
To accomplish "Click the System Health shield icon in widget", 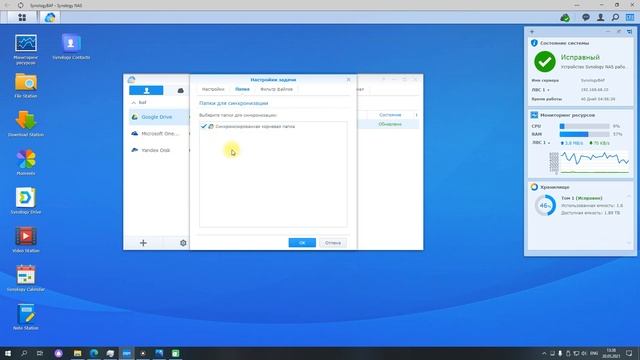I will (534, 43).
